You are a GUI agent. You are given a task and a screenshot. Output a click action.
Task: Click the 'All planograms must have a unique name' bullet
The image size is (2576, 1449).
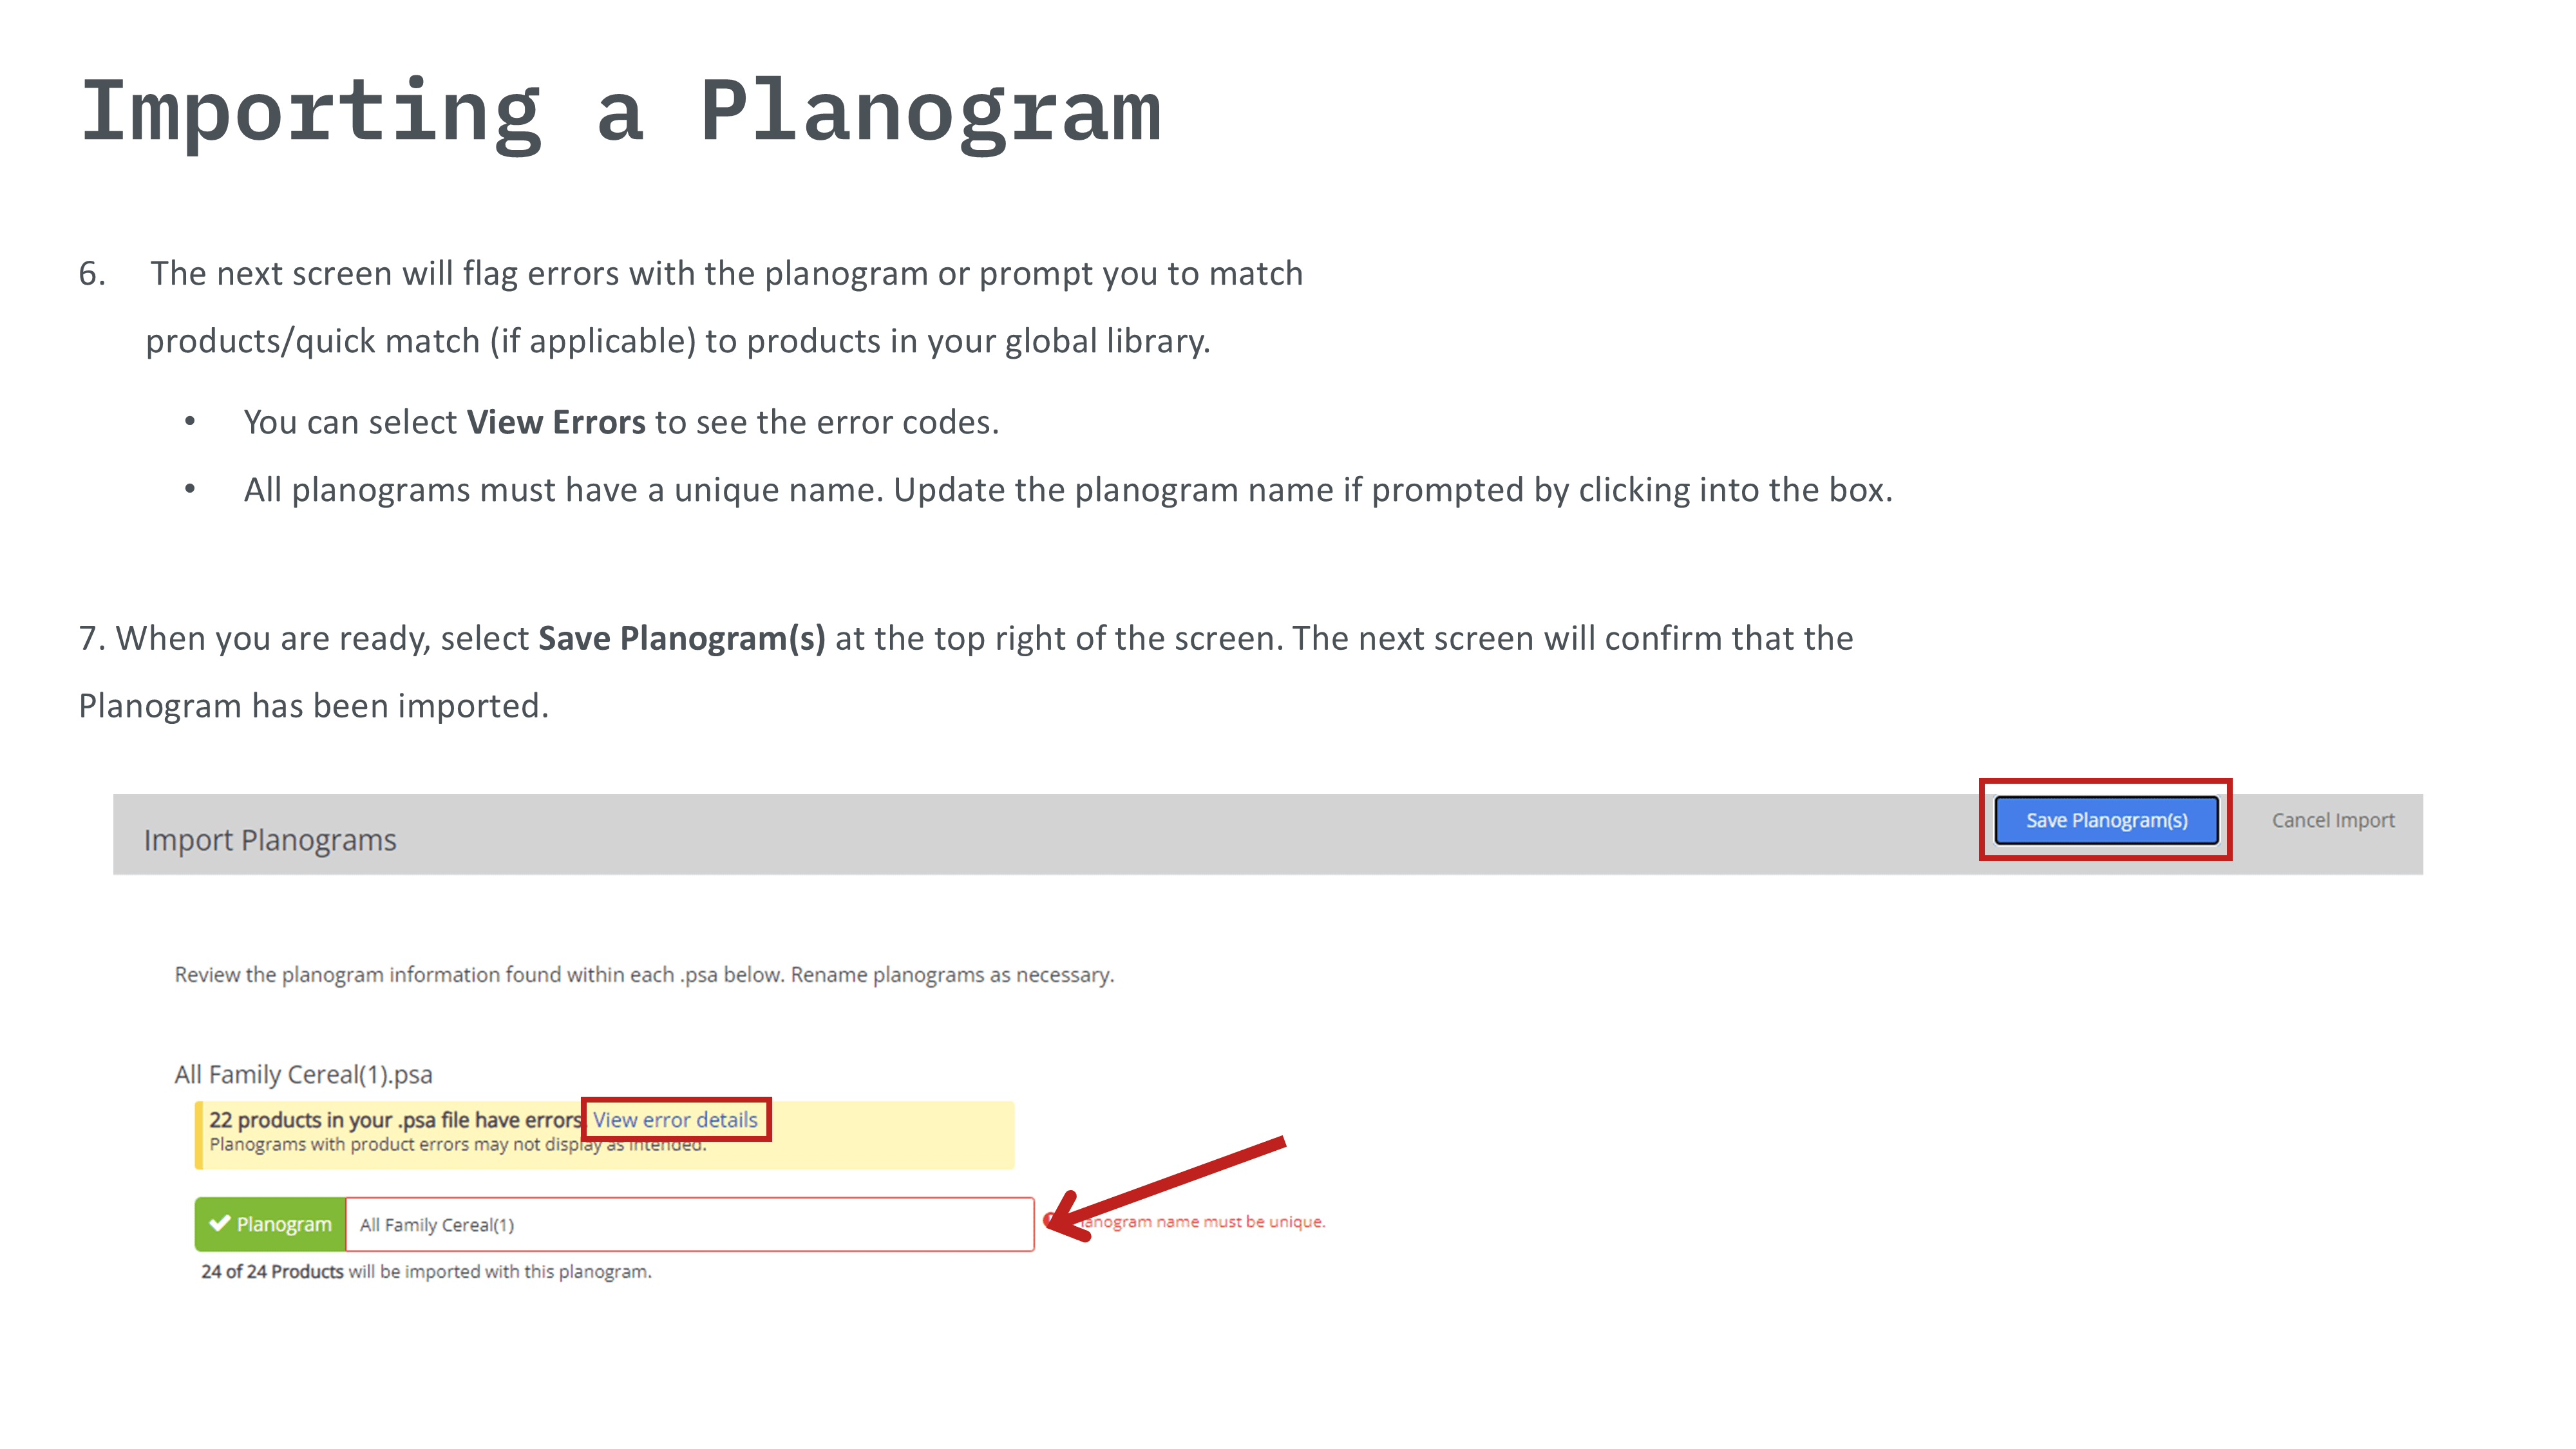pyautogui.click(x=1067, y=490)
